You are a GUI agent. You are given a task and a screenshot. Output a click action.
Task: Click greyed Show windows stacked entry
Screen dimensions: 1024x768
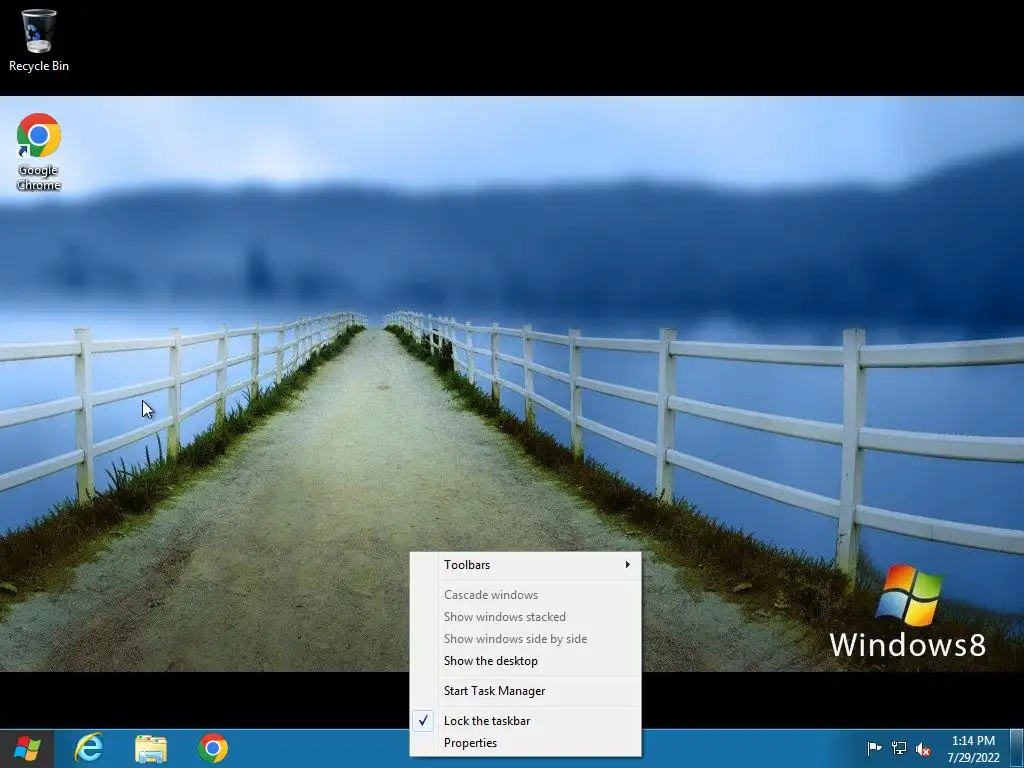(x=526, y=617)
